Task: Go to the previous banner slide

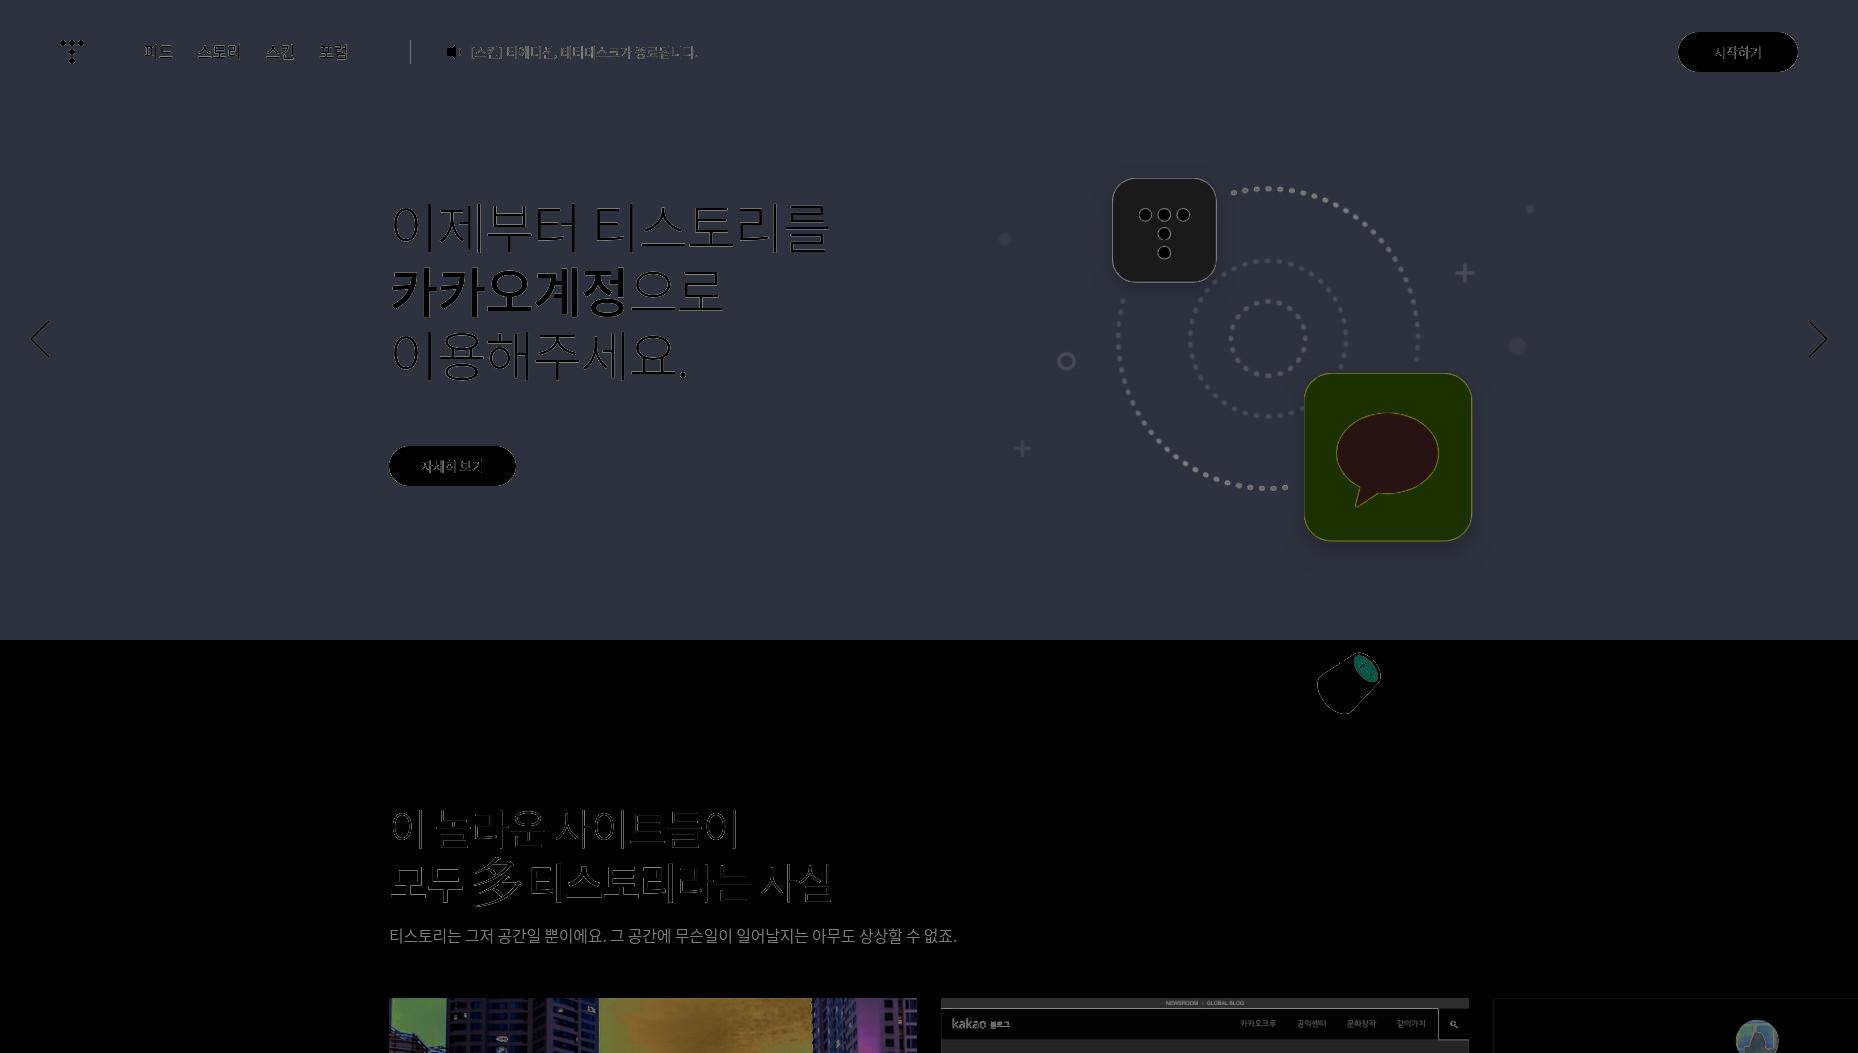Action: (x=40, y=340)
